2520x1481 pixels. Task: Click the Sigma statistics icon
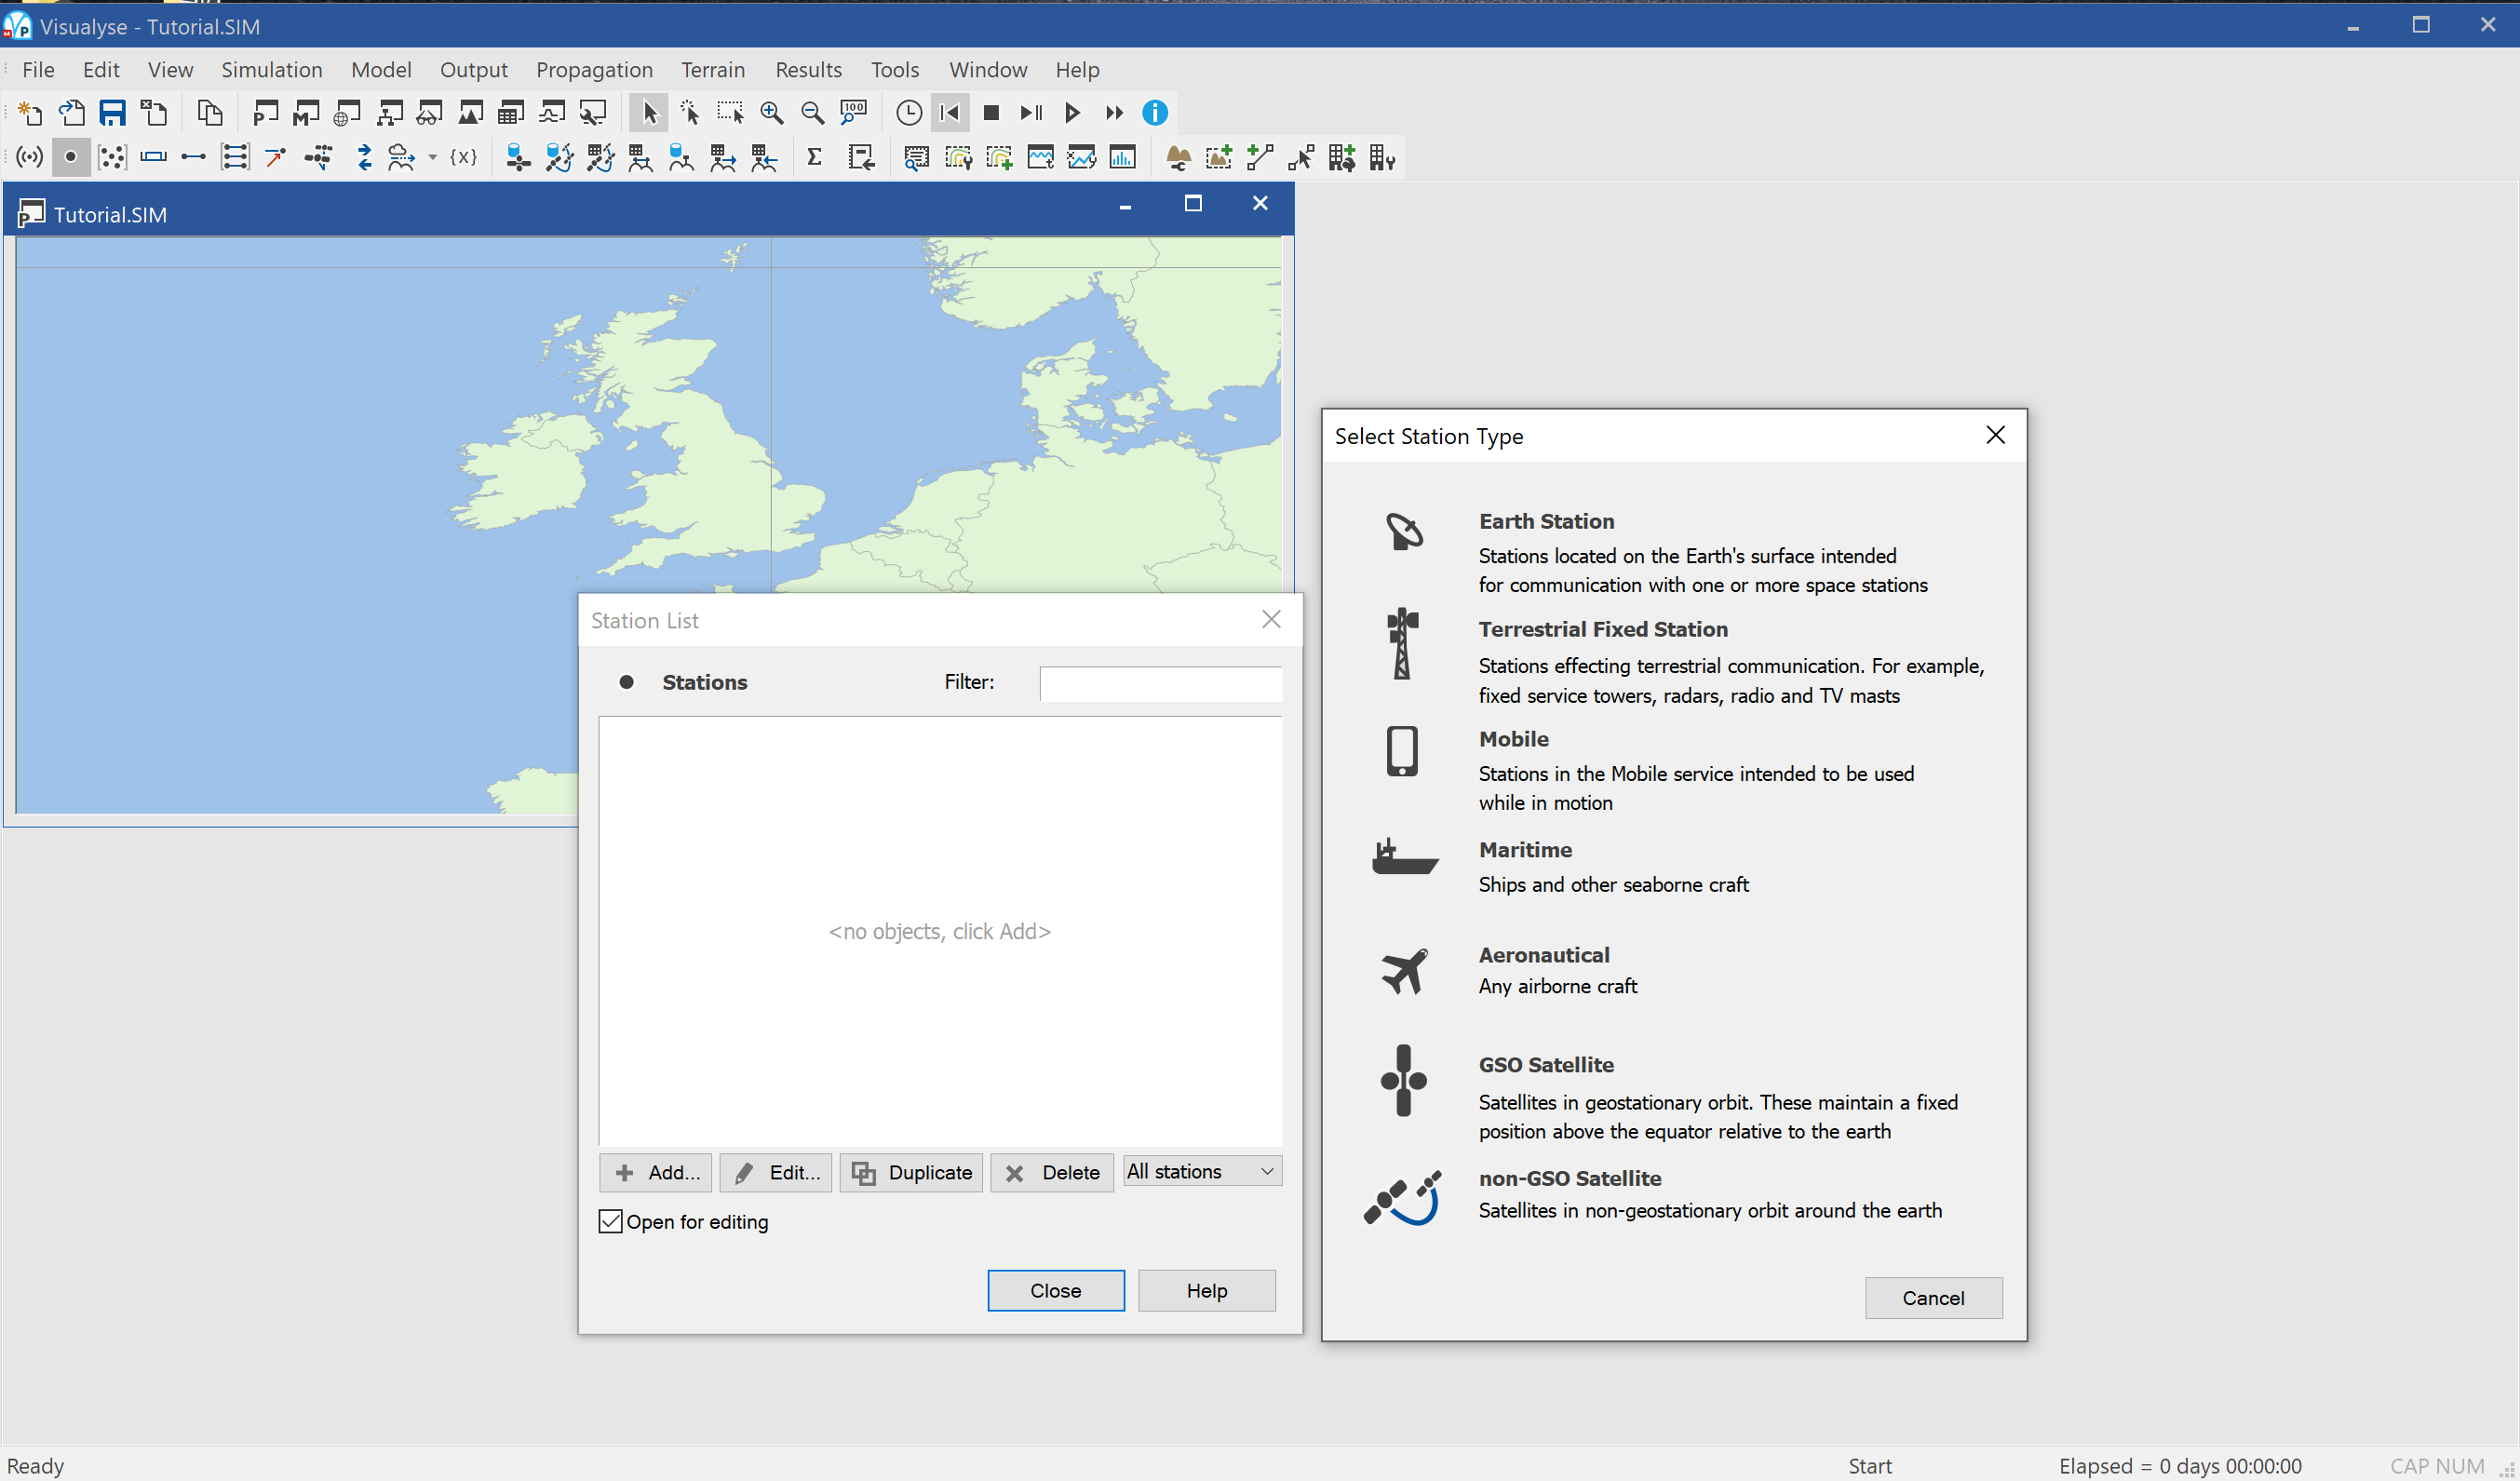tap(814, 157)
